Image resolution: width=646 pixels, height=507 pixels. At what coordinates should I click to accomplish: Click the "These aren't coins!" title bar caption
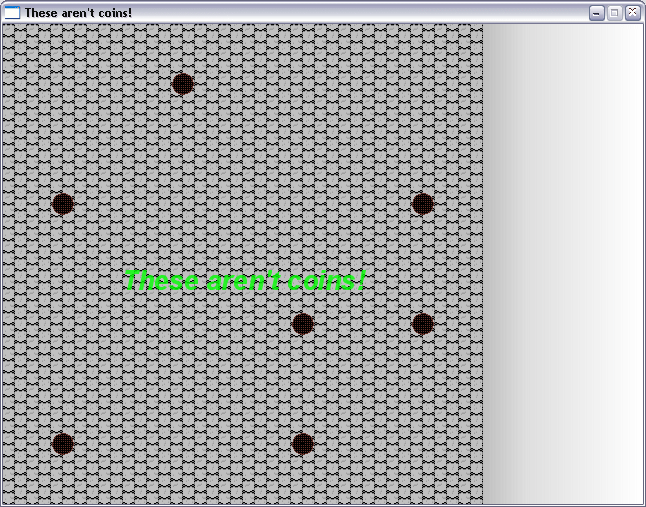(x=78, y=13)
